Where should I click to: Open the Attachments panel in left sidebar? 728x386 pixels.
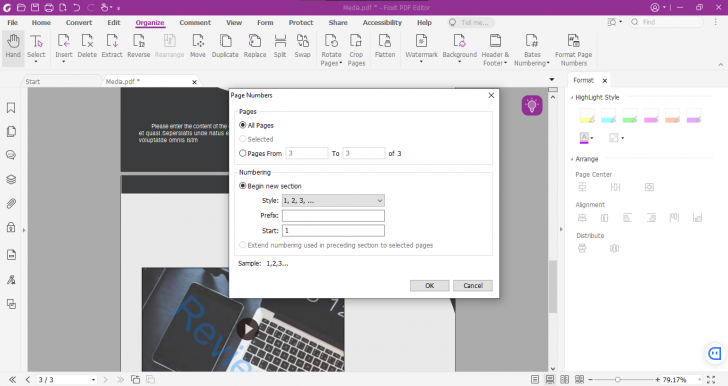(x=11, y=203)
